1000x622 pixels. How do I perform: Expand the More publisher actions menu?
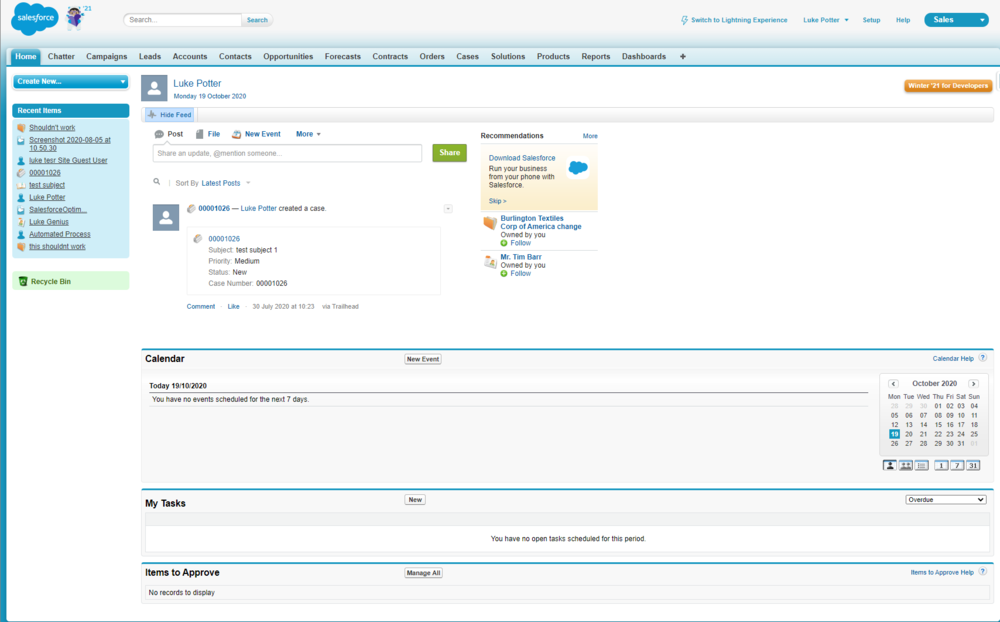click(x=308, y=134)
